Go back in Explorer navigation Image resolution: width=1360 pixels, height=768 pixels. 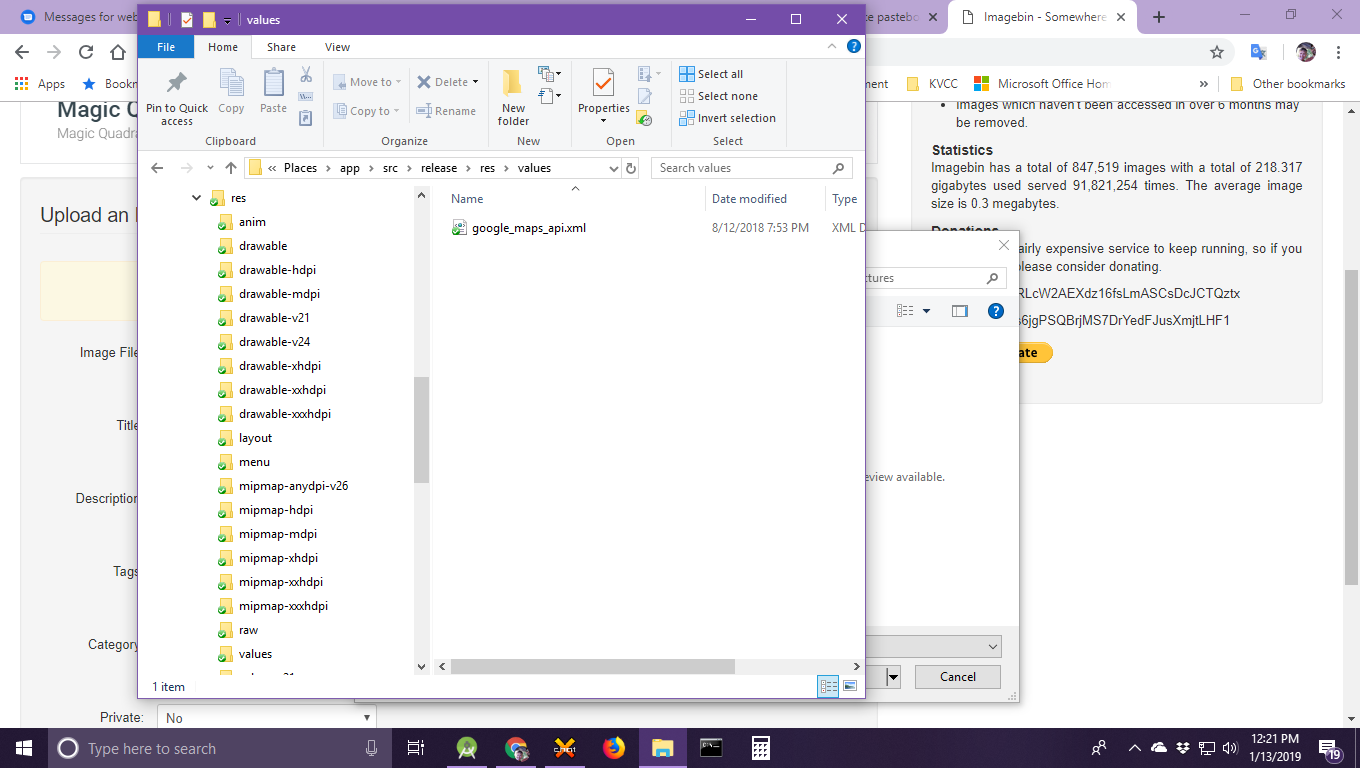tap(157, 168)
